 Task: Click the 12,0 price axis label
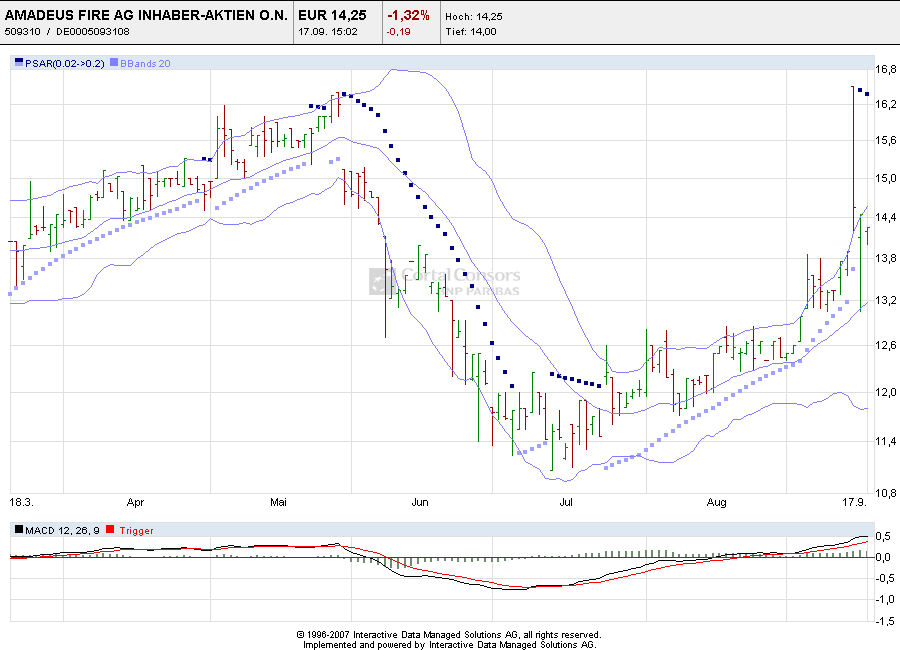pyautogui.click(x=886, y=392)
